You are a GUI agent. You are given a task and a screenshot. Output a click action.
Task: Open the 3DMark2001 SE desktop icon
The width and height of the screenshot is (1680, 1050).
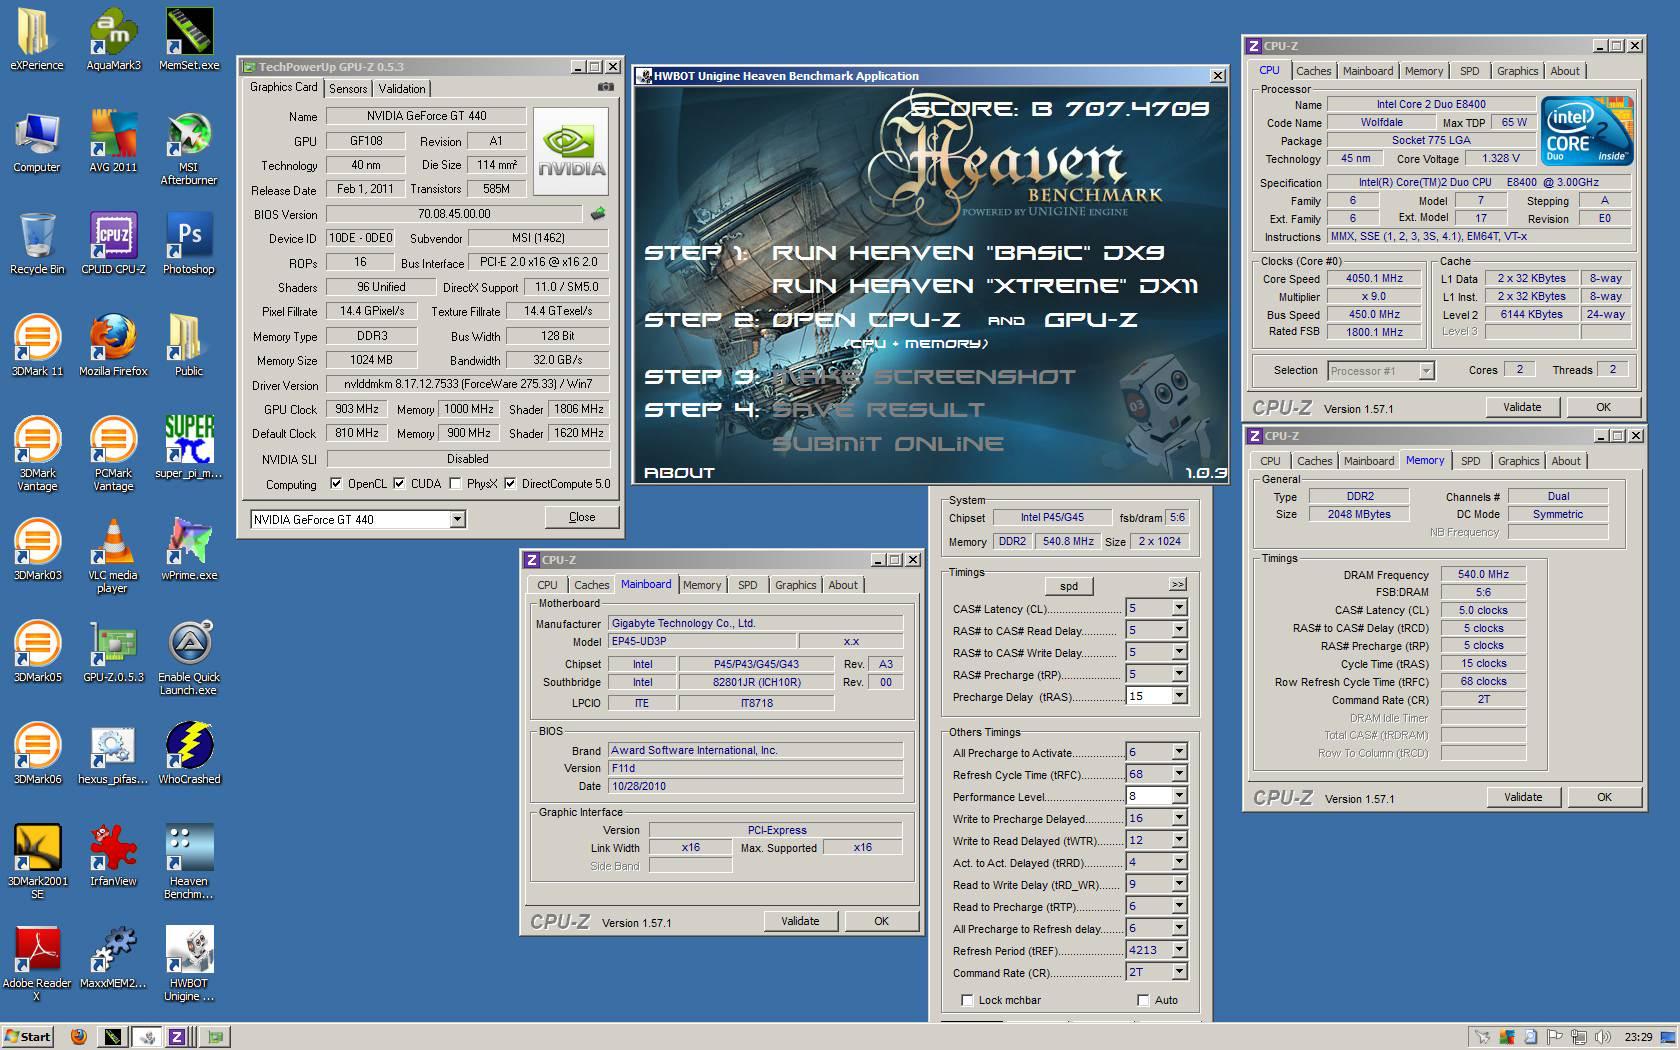[37, 863]
